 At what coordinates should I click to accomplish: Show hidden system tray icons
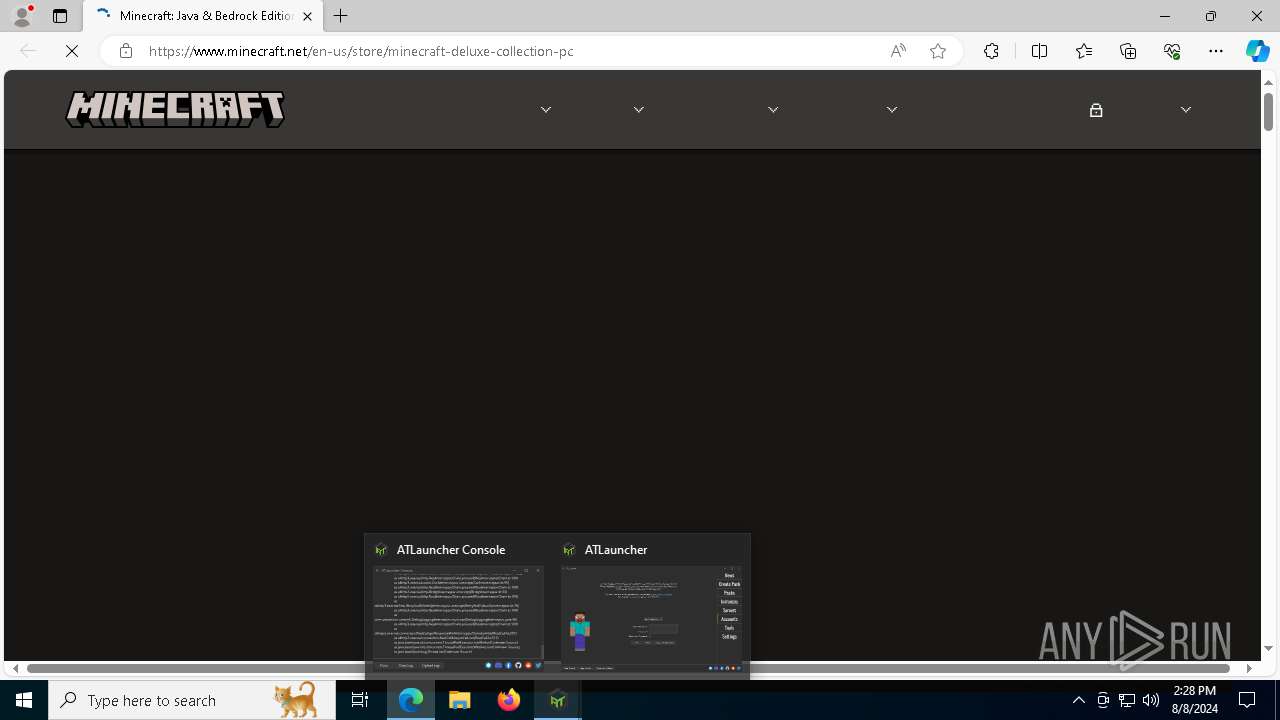(1078, 700)
